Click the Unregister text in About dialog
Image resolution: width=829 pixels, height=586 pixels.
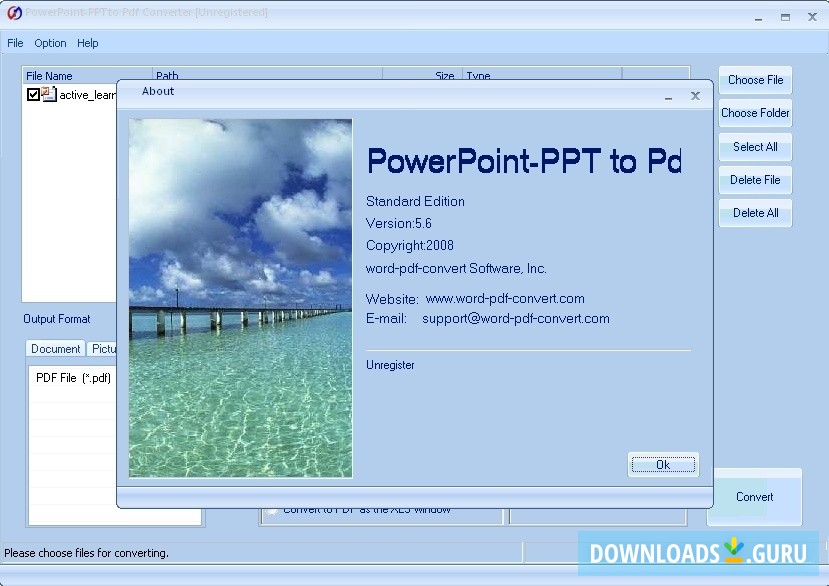point(390,365)
